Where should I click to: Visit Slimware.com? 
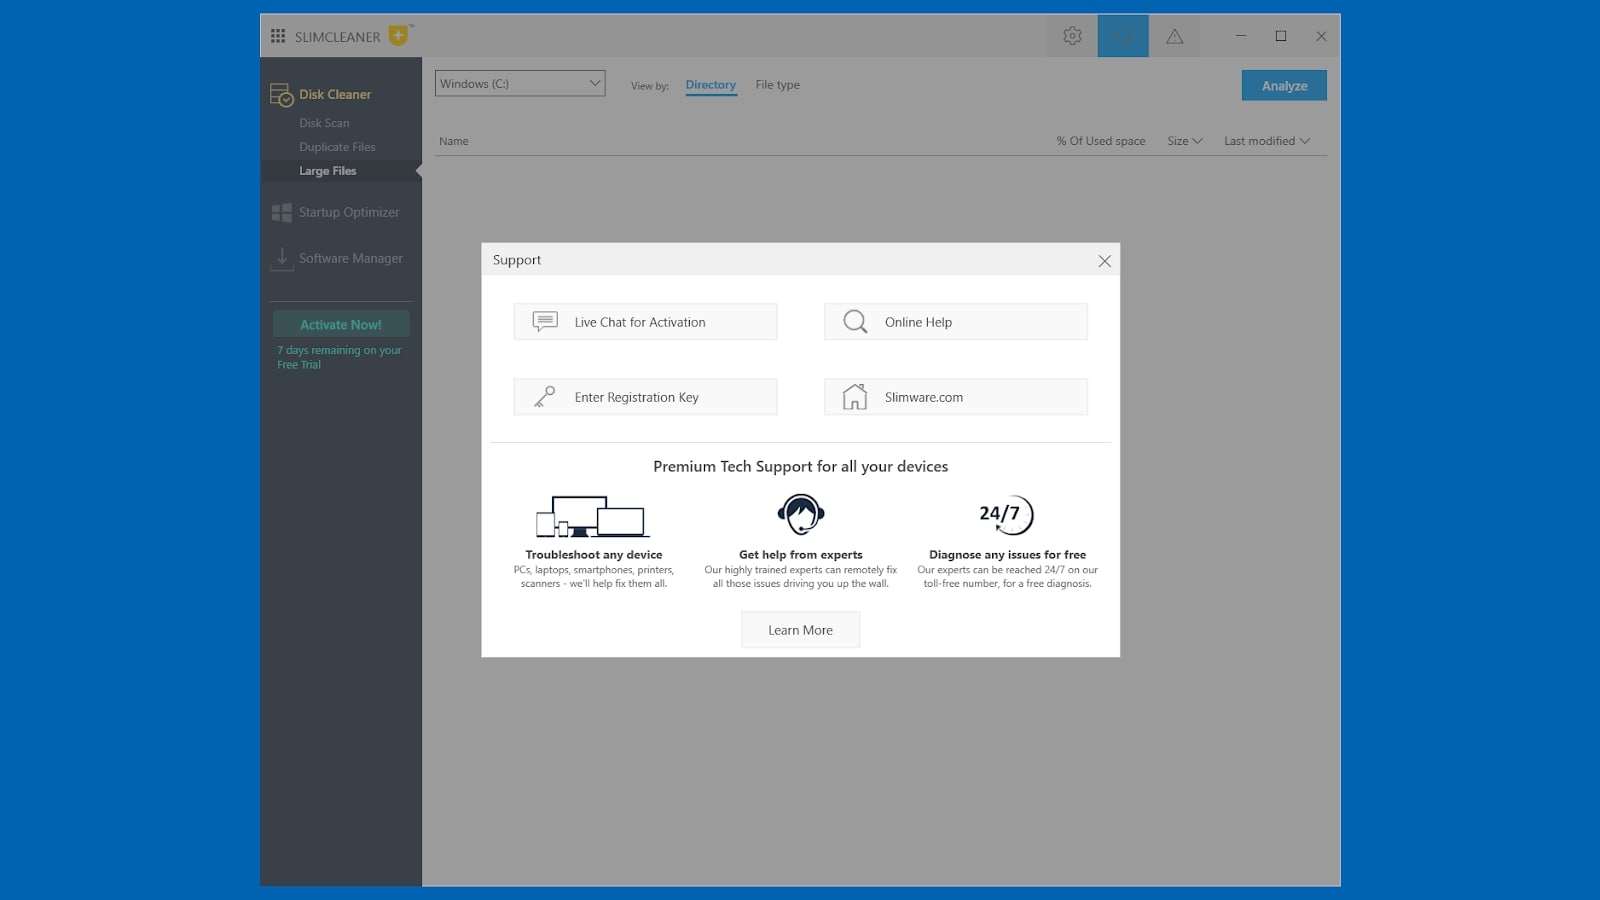[955, 397]
